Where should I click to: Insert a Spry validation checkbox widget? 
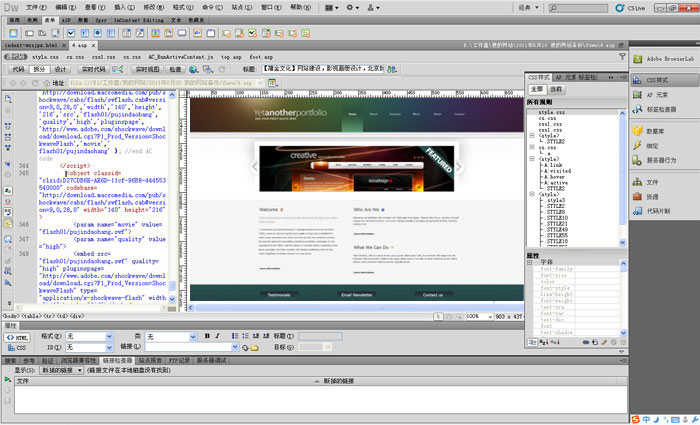[x=253, y=33]
